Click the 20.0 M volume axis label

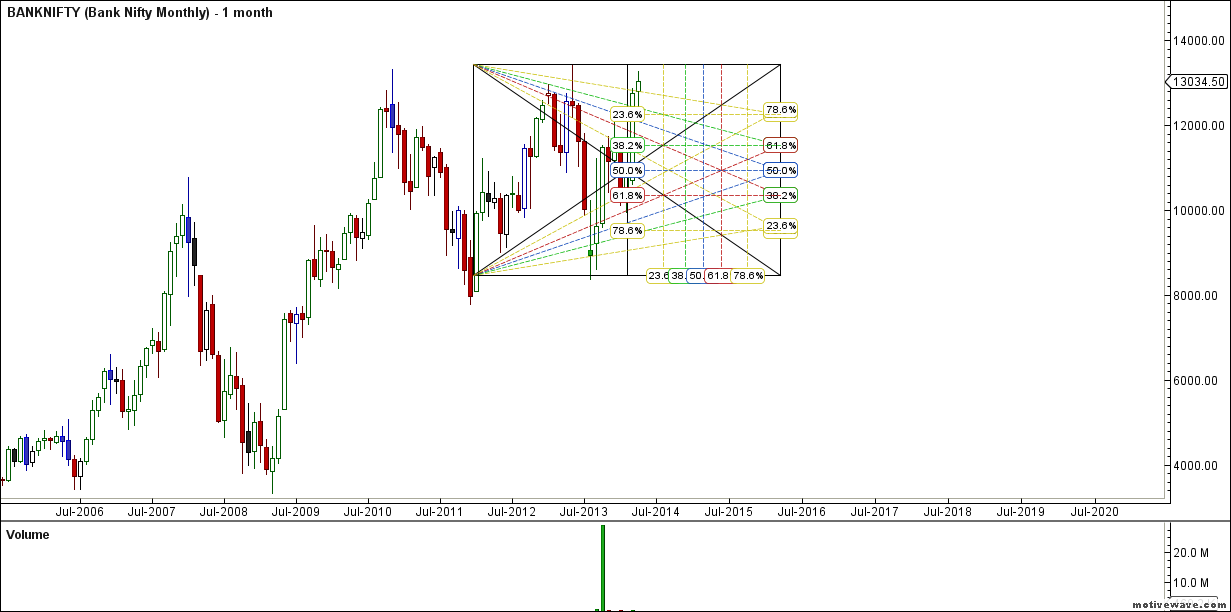(1202, 552)
